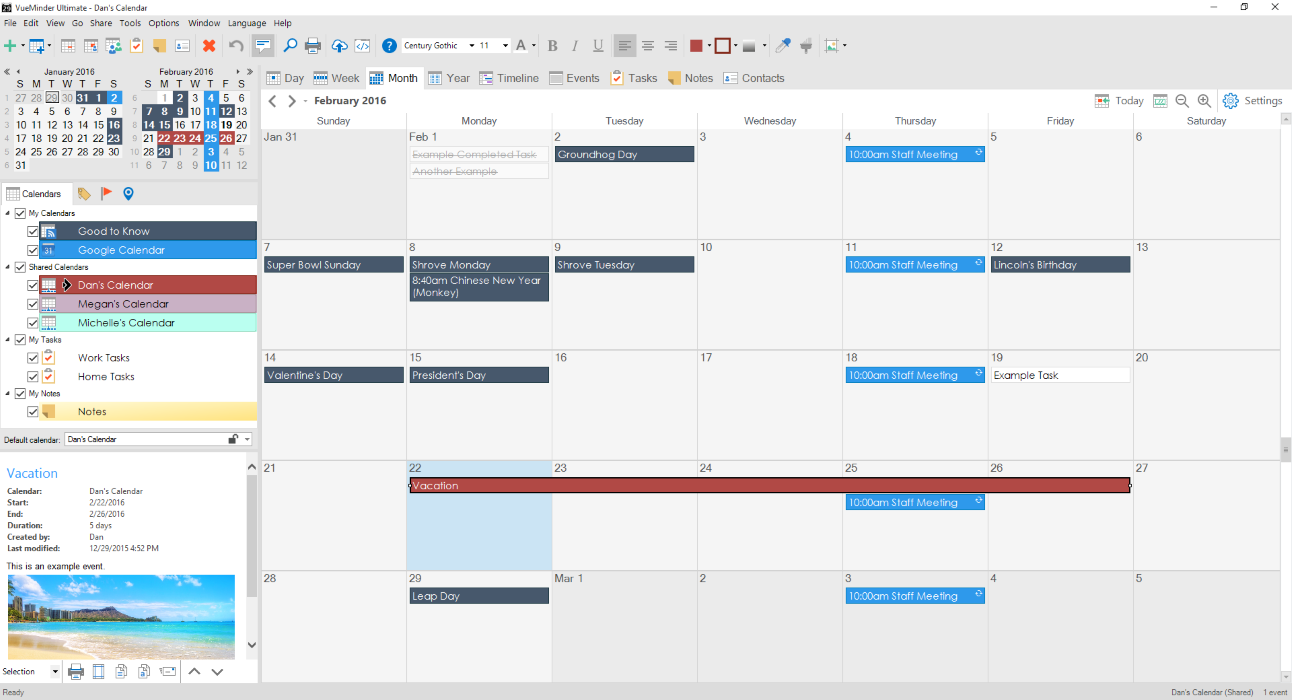The image size is (1292, 700).
Task: Collapse the My Notes group
Action: point(8,394)
